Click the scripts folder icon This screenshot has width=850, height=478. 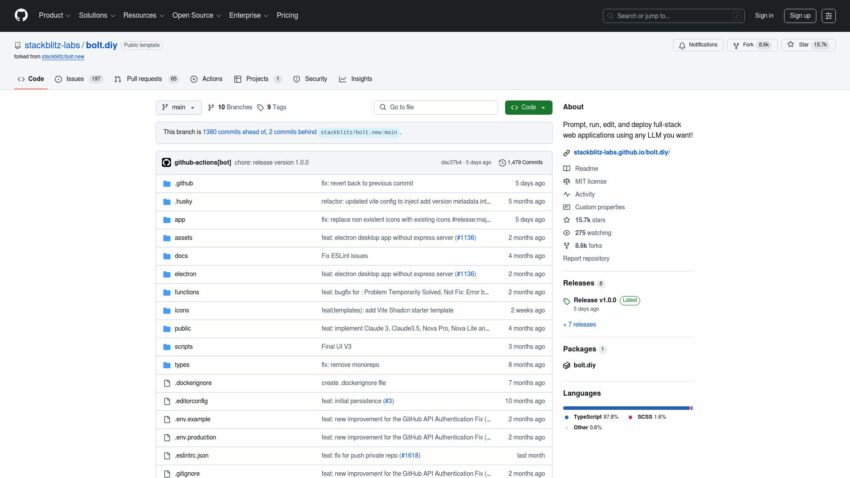(167, 347)
